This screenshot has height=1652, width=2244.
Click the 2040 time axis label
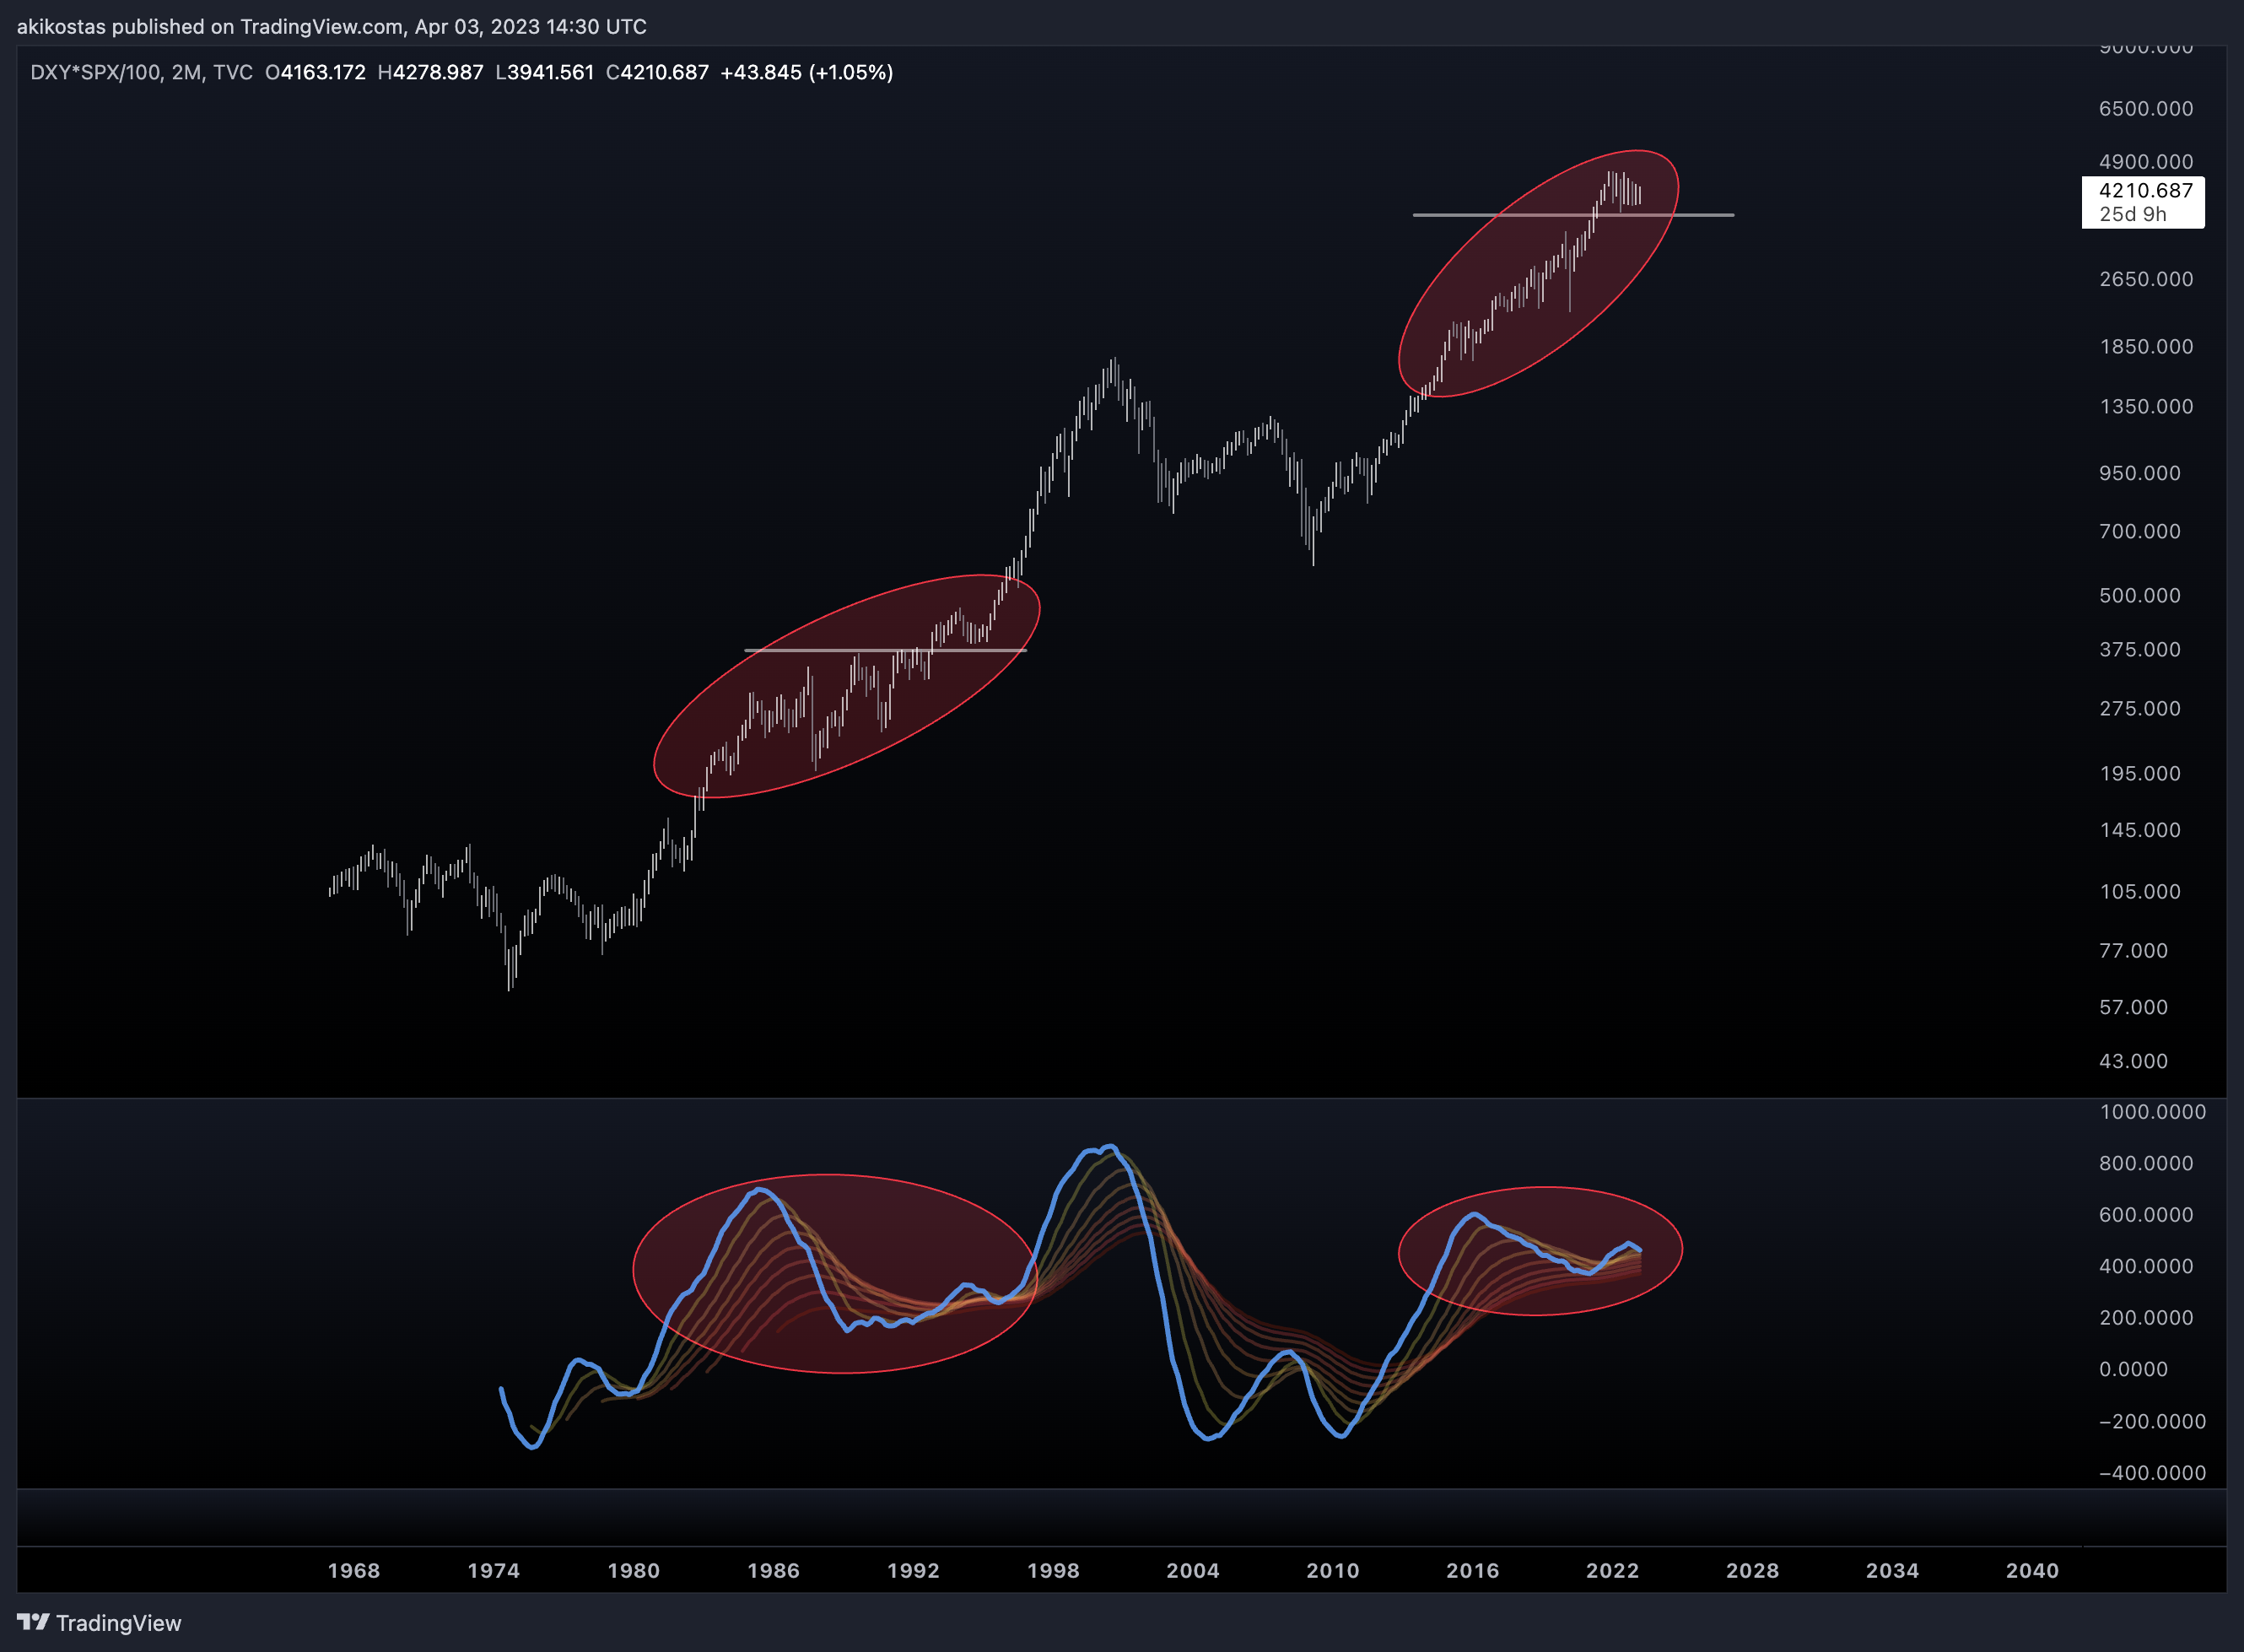(x=2033, y=1570)
